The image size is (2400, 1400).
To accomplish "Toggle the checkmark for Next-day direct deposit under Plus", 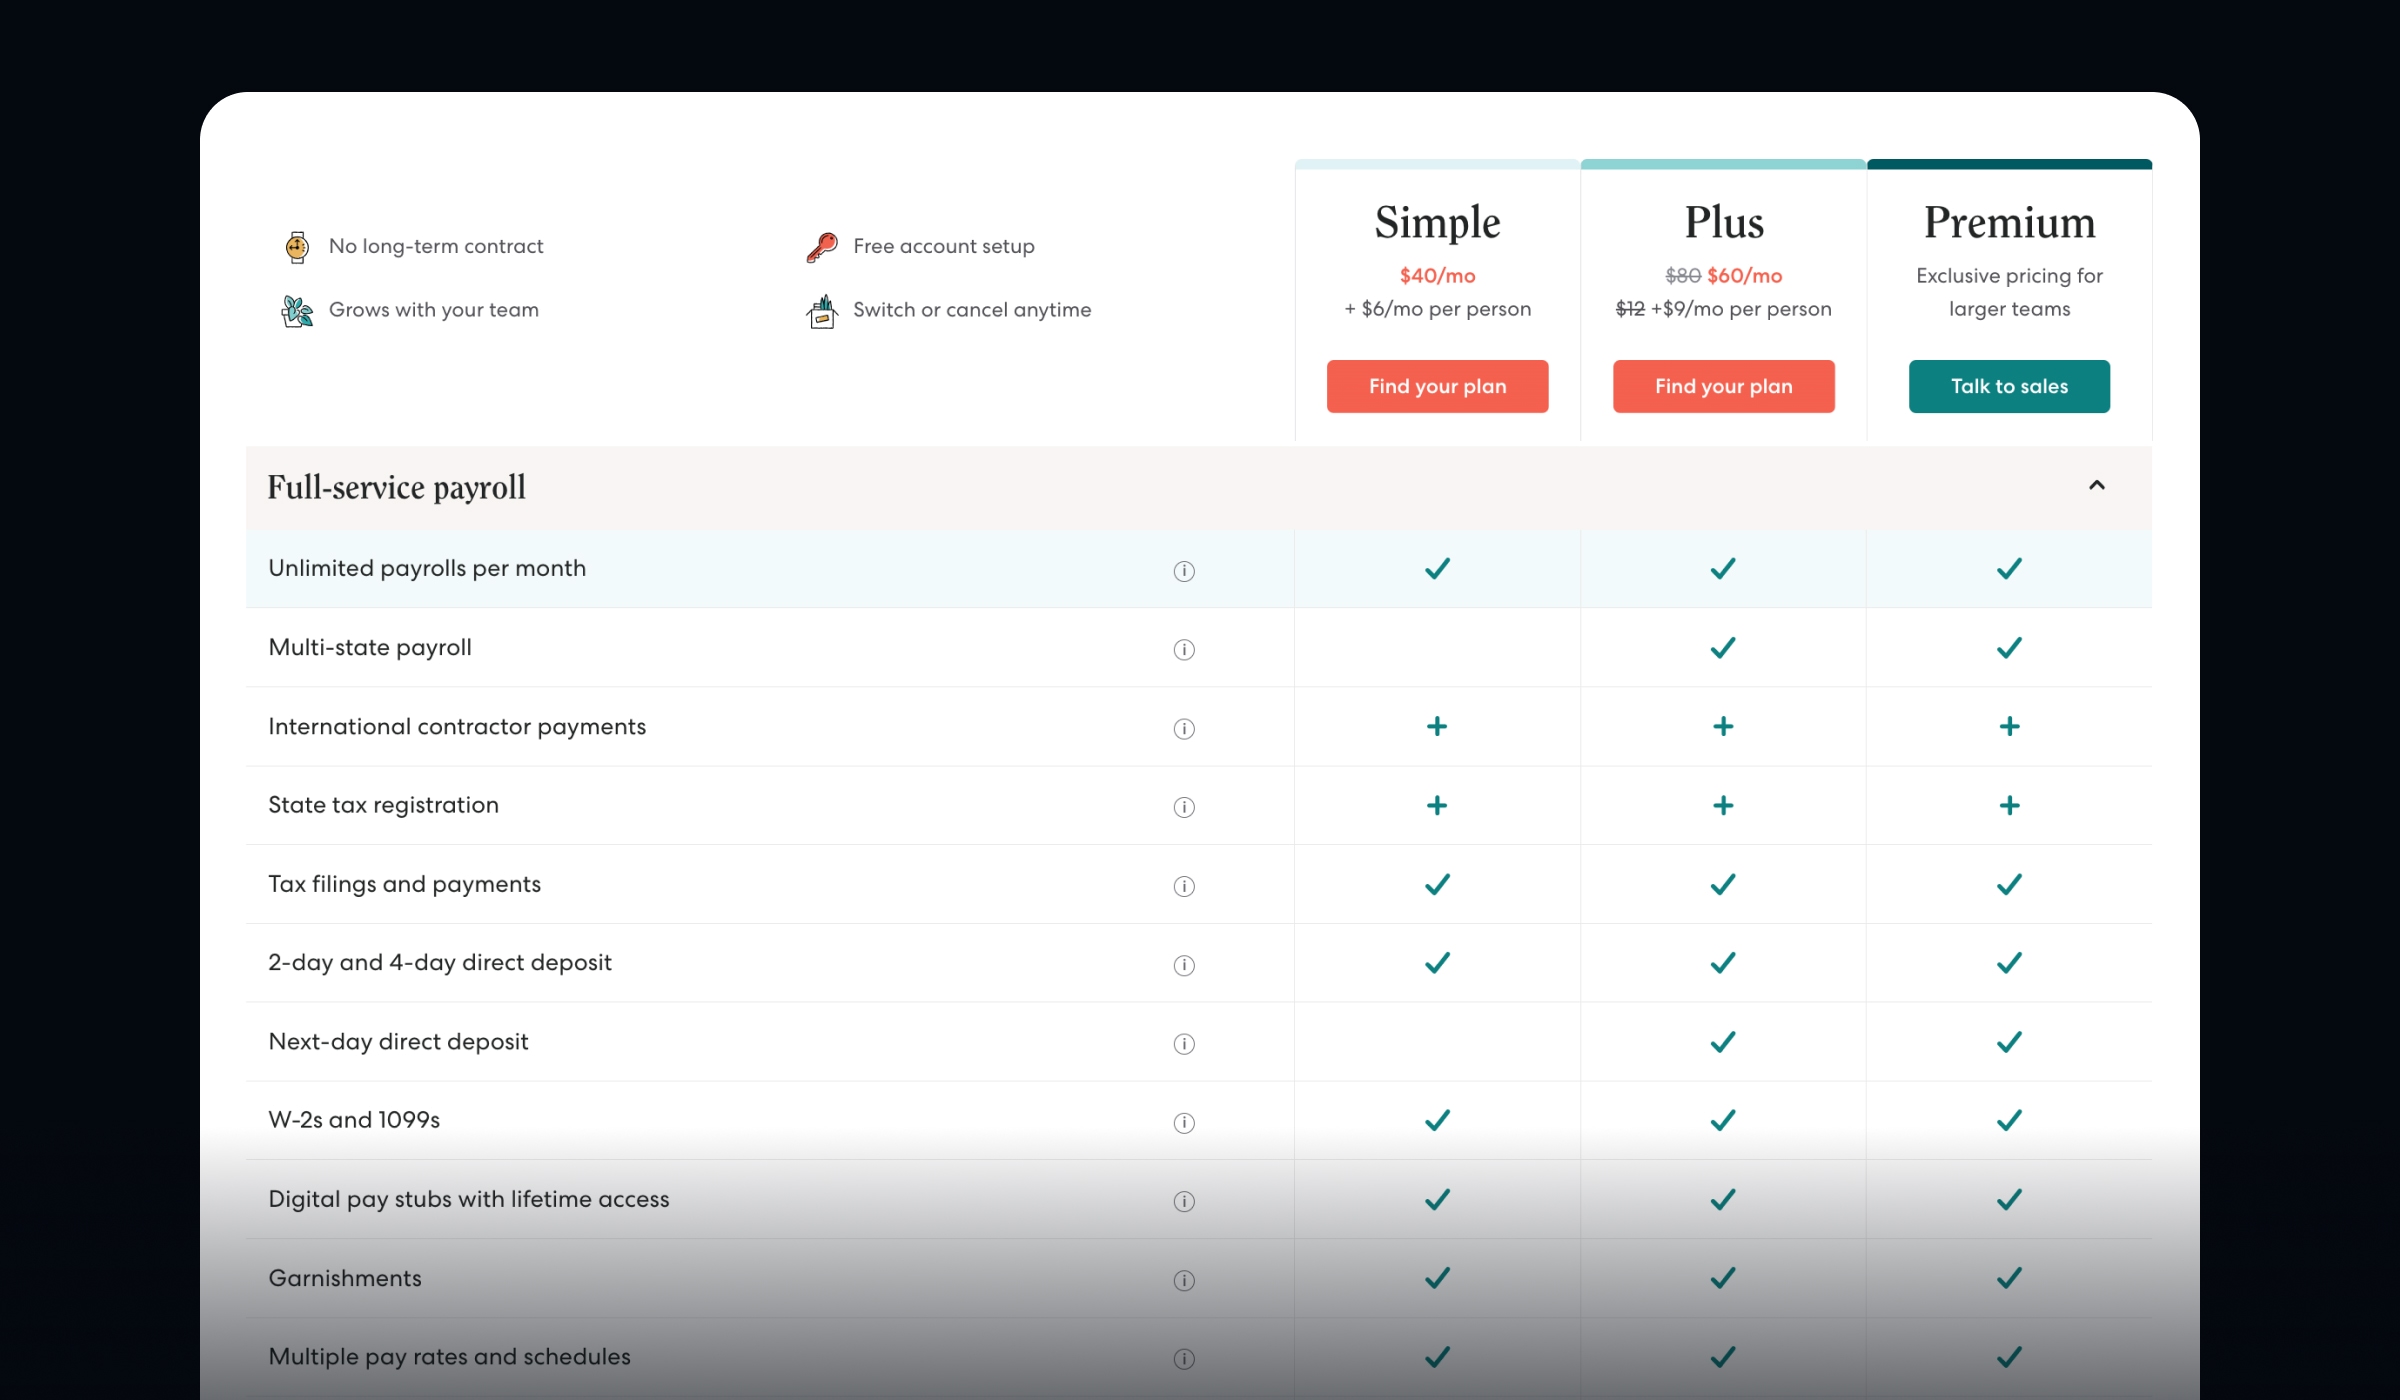I will tap(1722, 1041).
